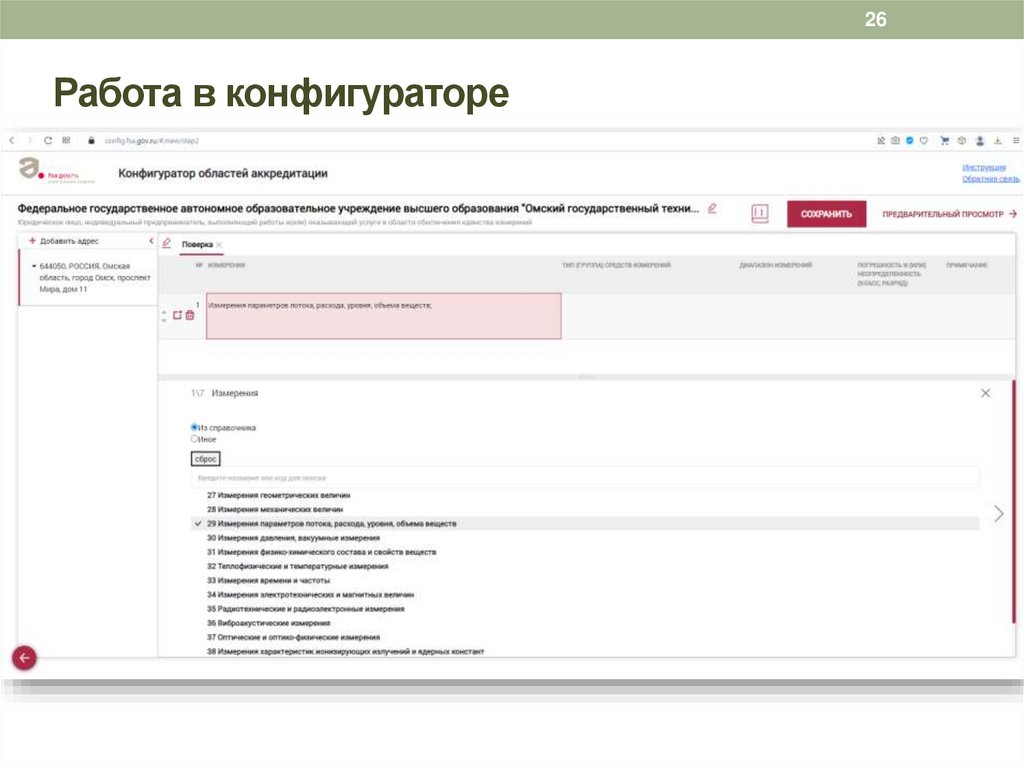Viewport: 1024px width, 767px height.
Task: Click the red back arrow in bottom-left corner
Action: 22,658
